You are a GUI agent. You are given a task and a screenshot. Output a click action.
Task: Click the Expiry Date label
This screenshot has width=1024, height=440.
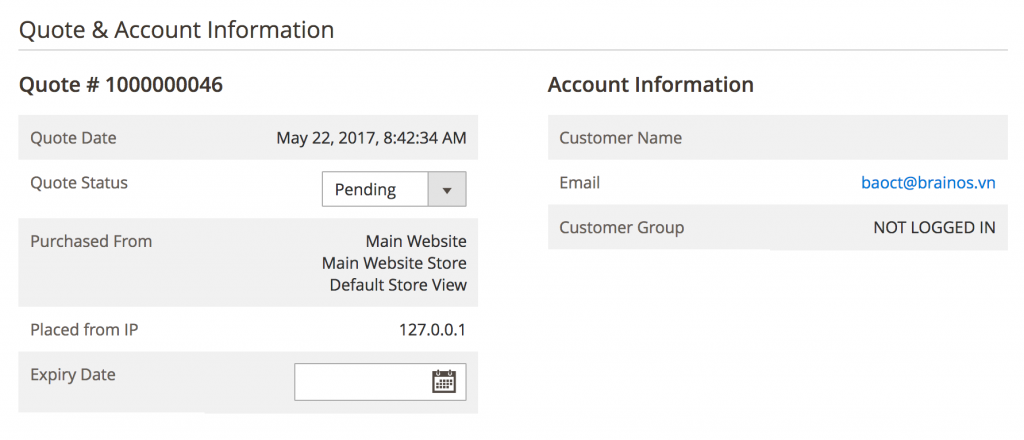click(x=73, y=375)
